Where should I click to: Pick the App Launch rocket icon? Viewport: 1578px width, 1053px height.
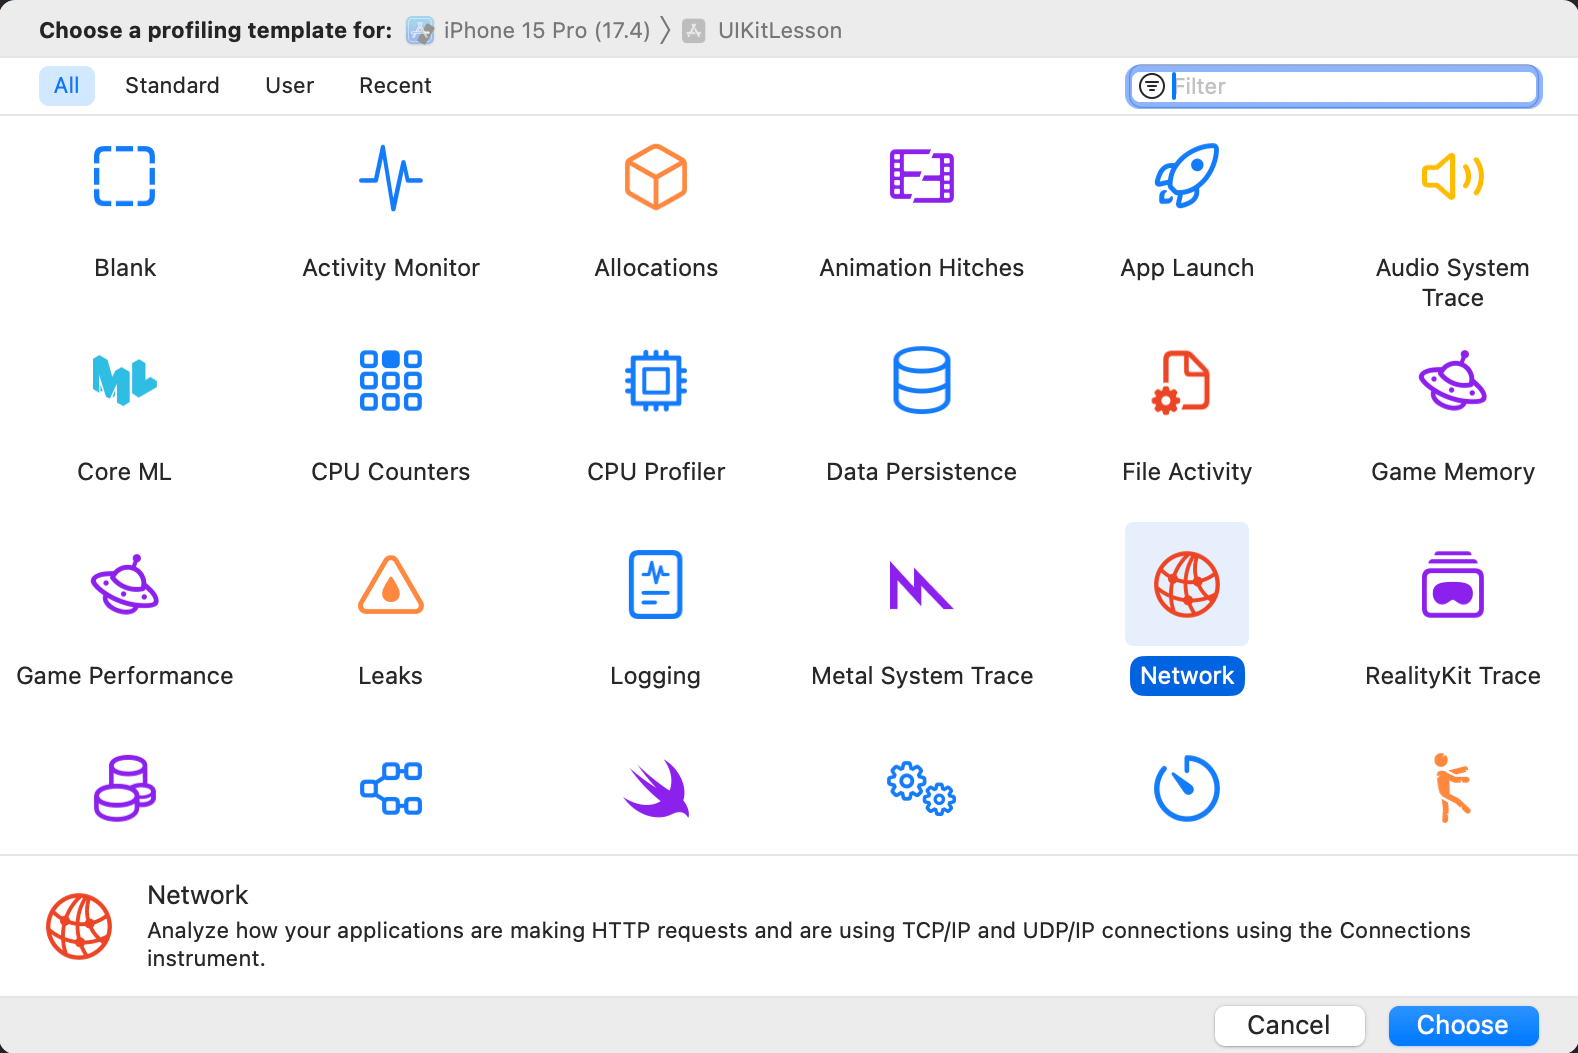click(1187, 176)
